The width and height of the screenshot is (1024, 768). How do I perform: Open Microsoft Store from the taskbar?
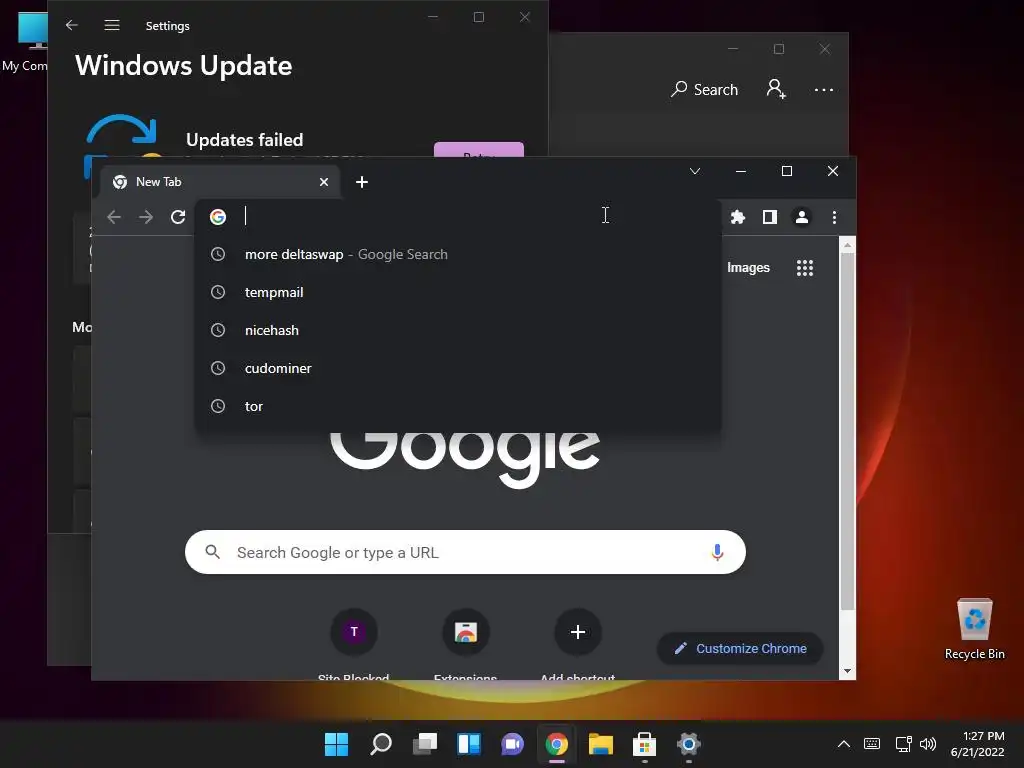coord(645,744)
